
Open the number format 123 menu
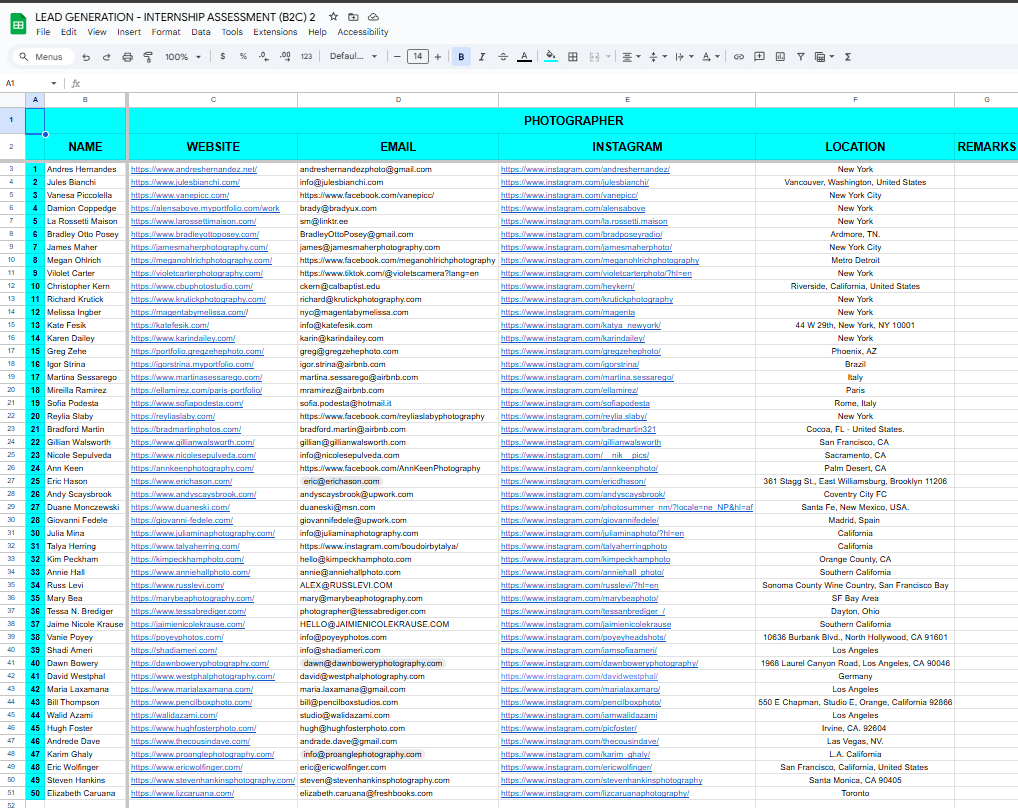[x=306, y=56]
